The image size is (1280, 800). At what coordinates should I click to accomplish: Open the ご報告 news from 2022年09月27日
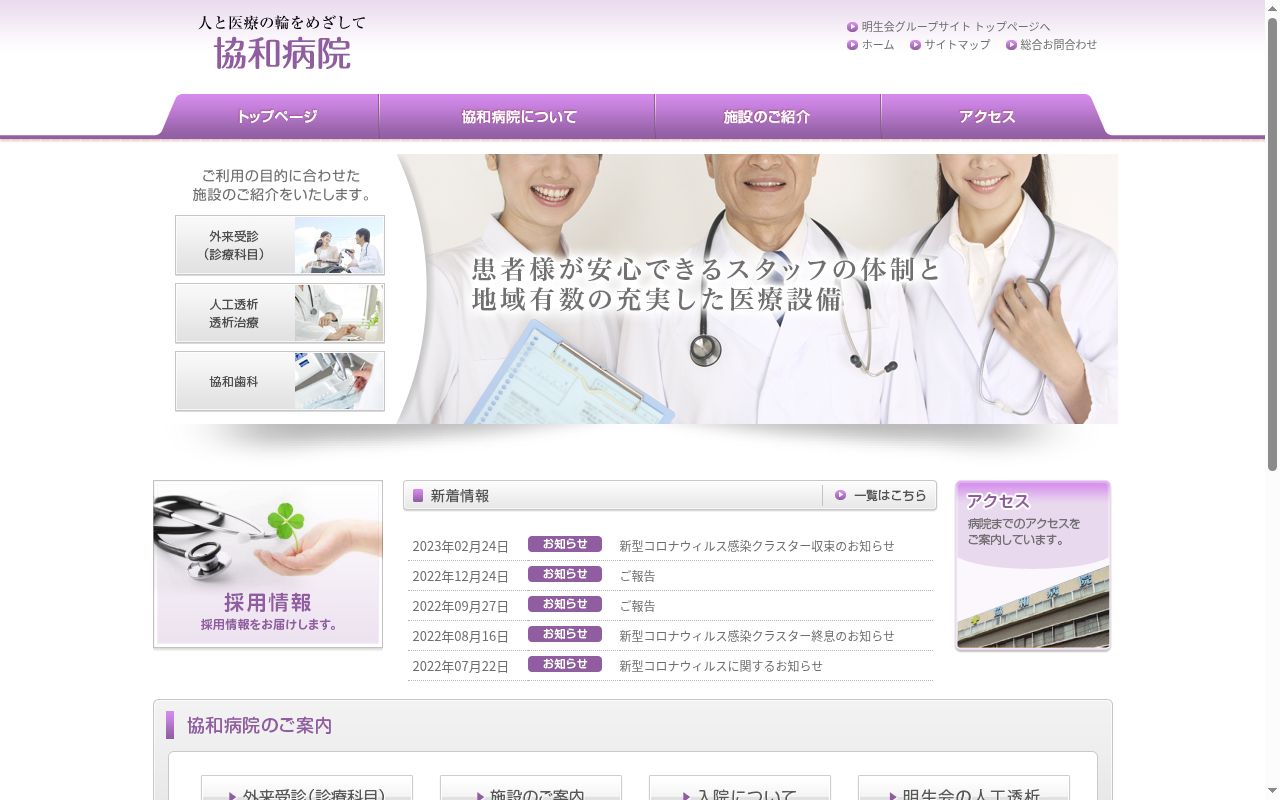point(637,606)
